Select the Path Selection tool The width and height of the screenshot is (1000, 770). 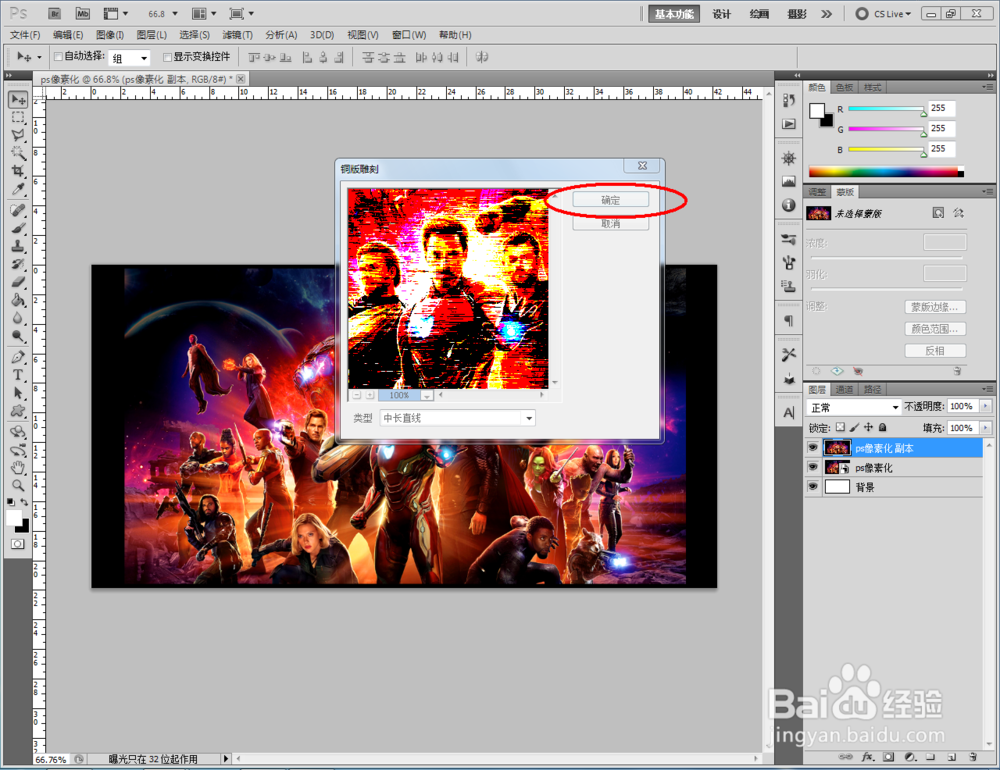18,393
